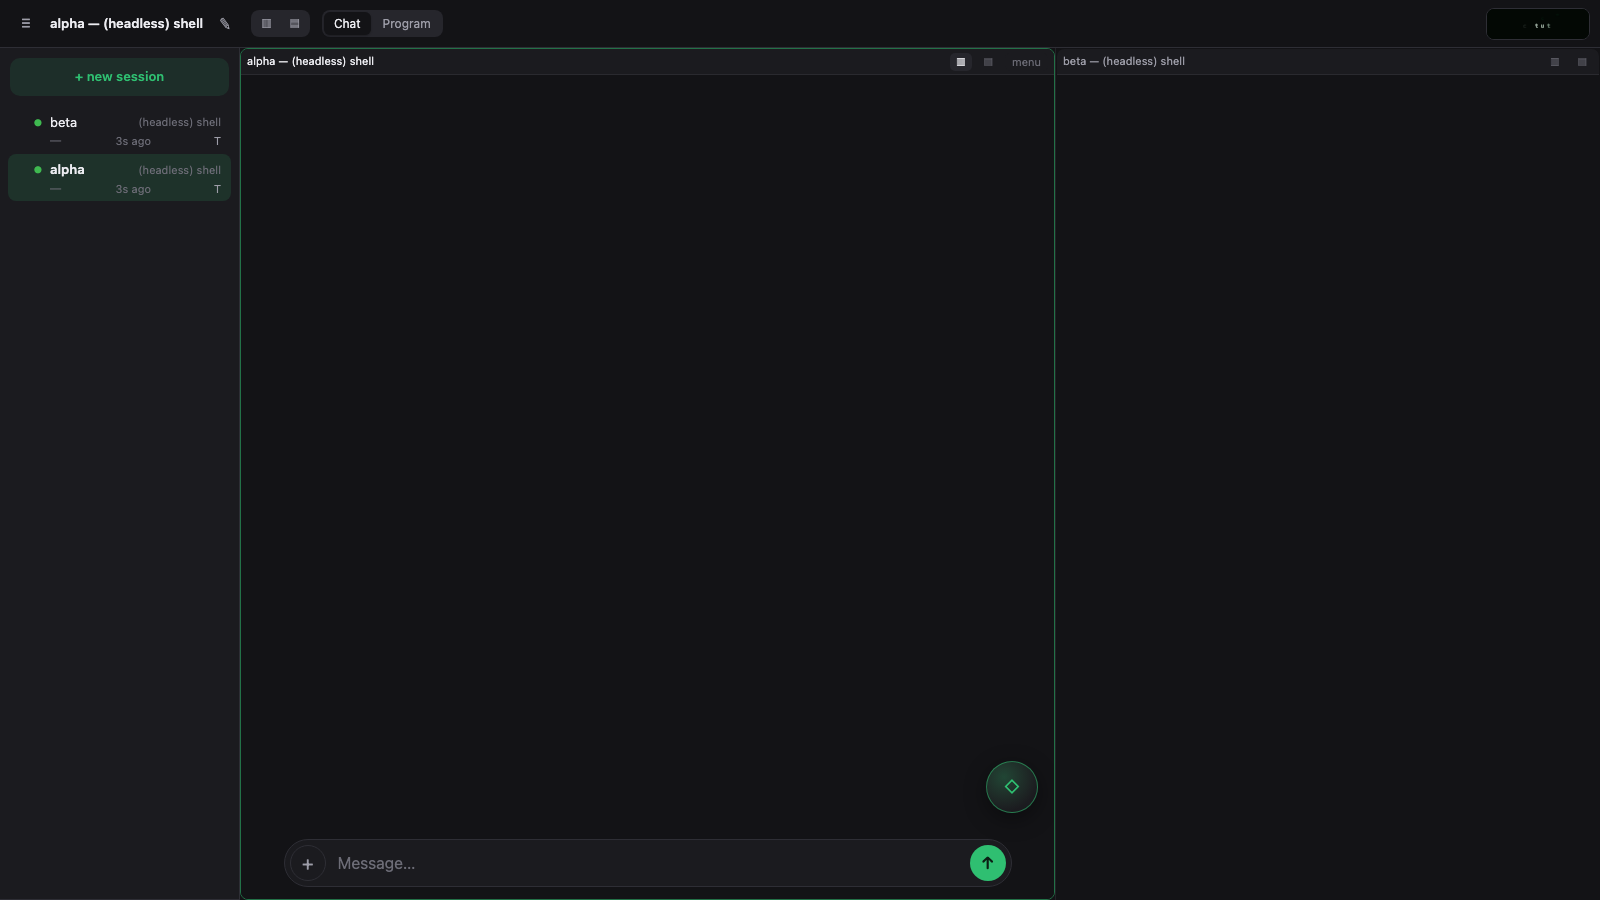The image size is (1600, 900).
Task: Click the top-bar title 'alpha — (headless) shell'
Action: (x=126, y=23)
